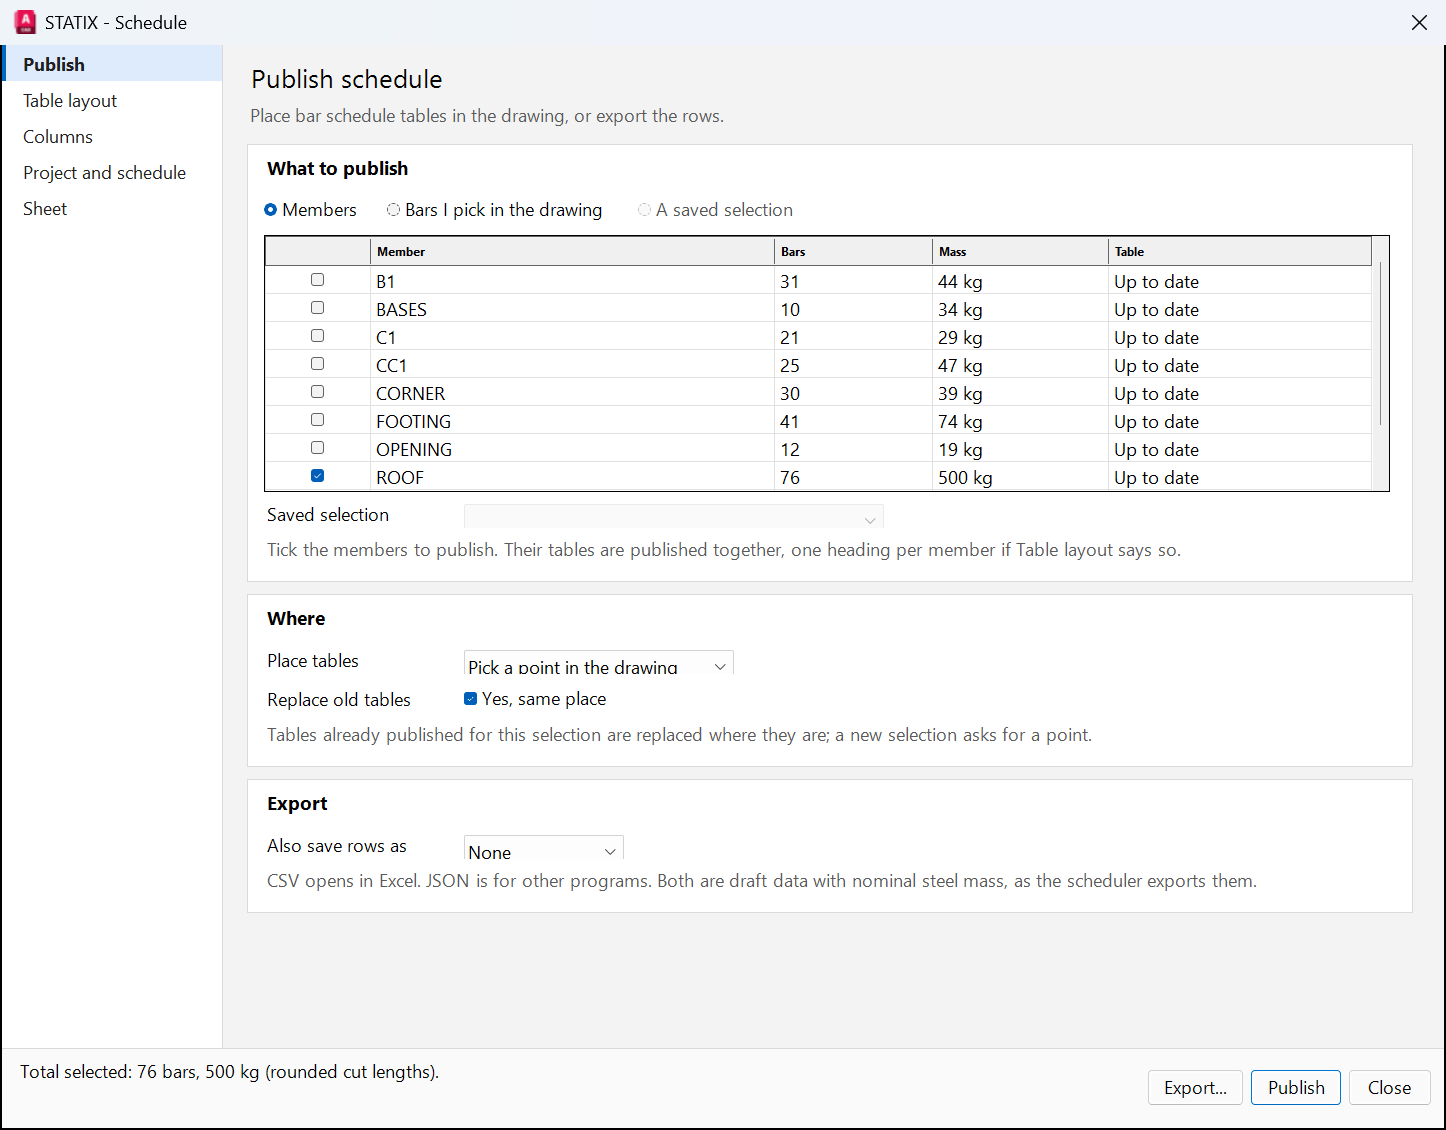Open the Saved selection dropdown
The width and height of the screenshot is (1446, 1130).
click(x=673, y=516)
